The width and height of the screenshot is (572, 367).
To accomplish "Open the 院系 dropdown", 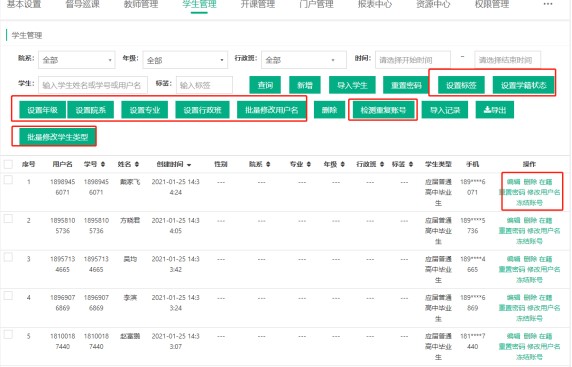I will (77, 60).
